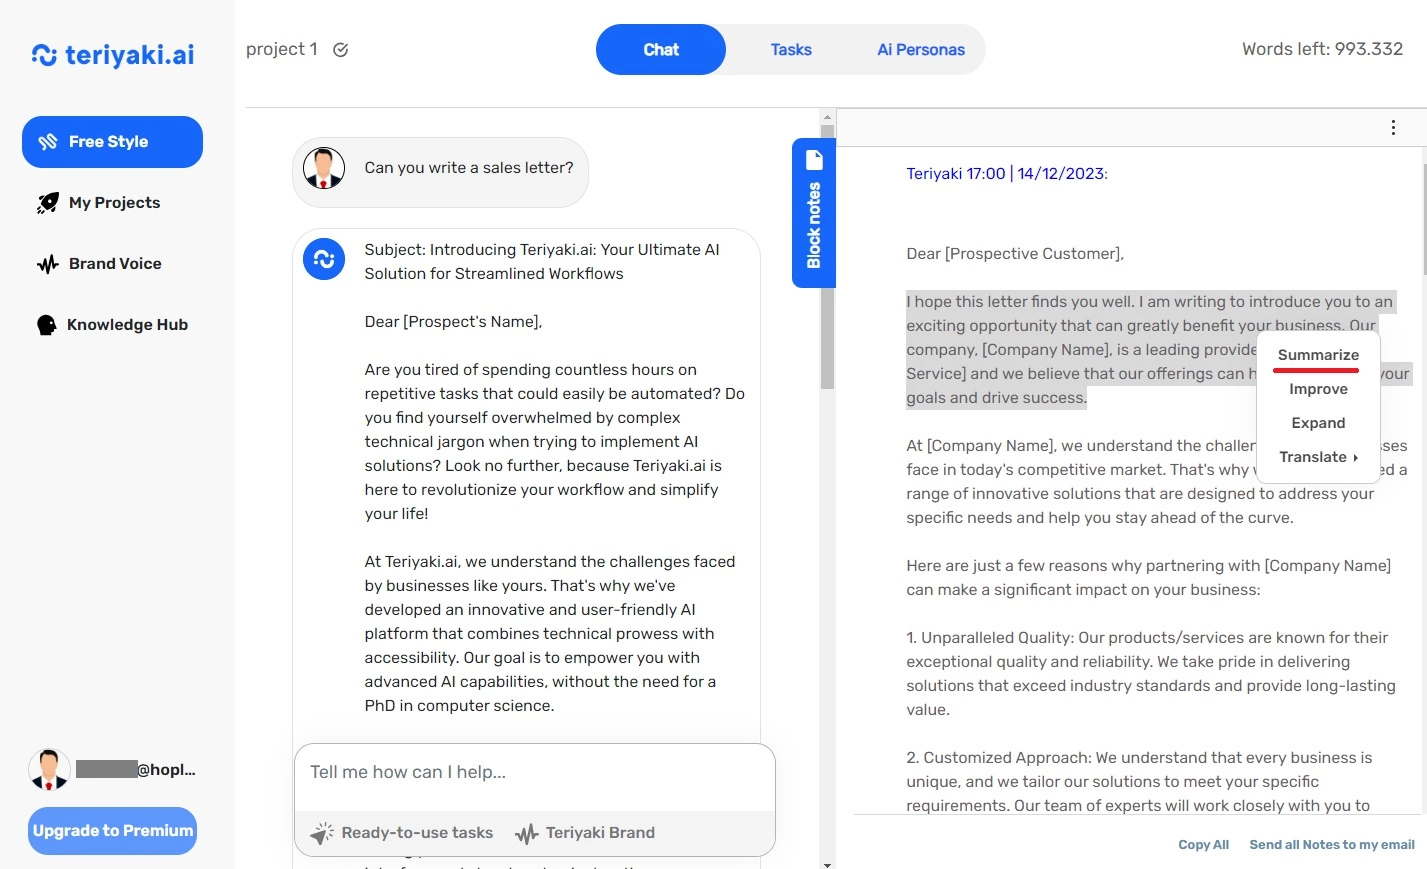This screenshot has width=1427, height=869.
Task: Click the project 1 checkmark icon
Action: (341, 50)
